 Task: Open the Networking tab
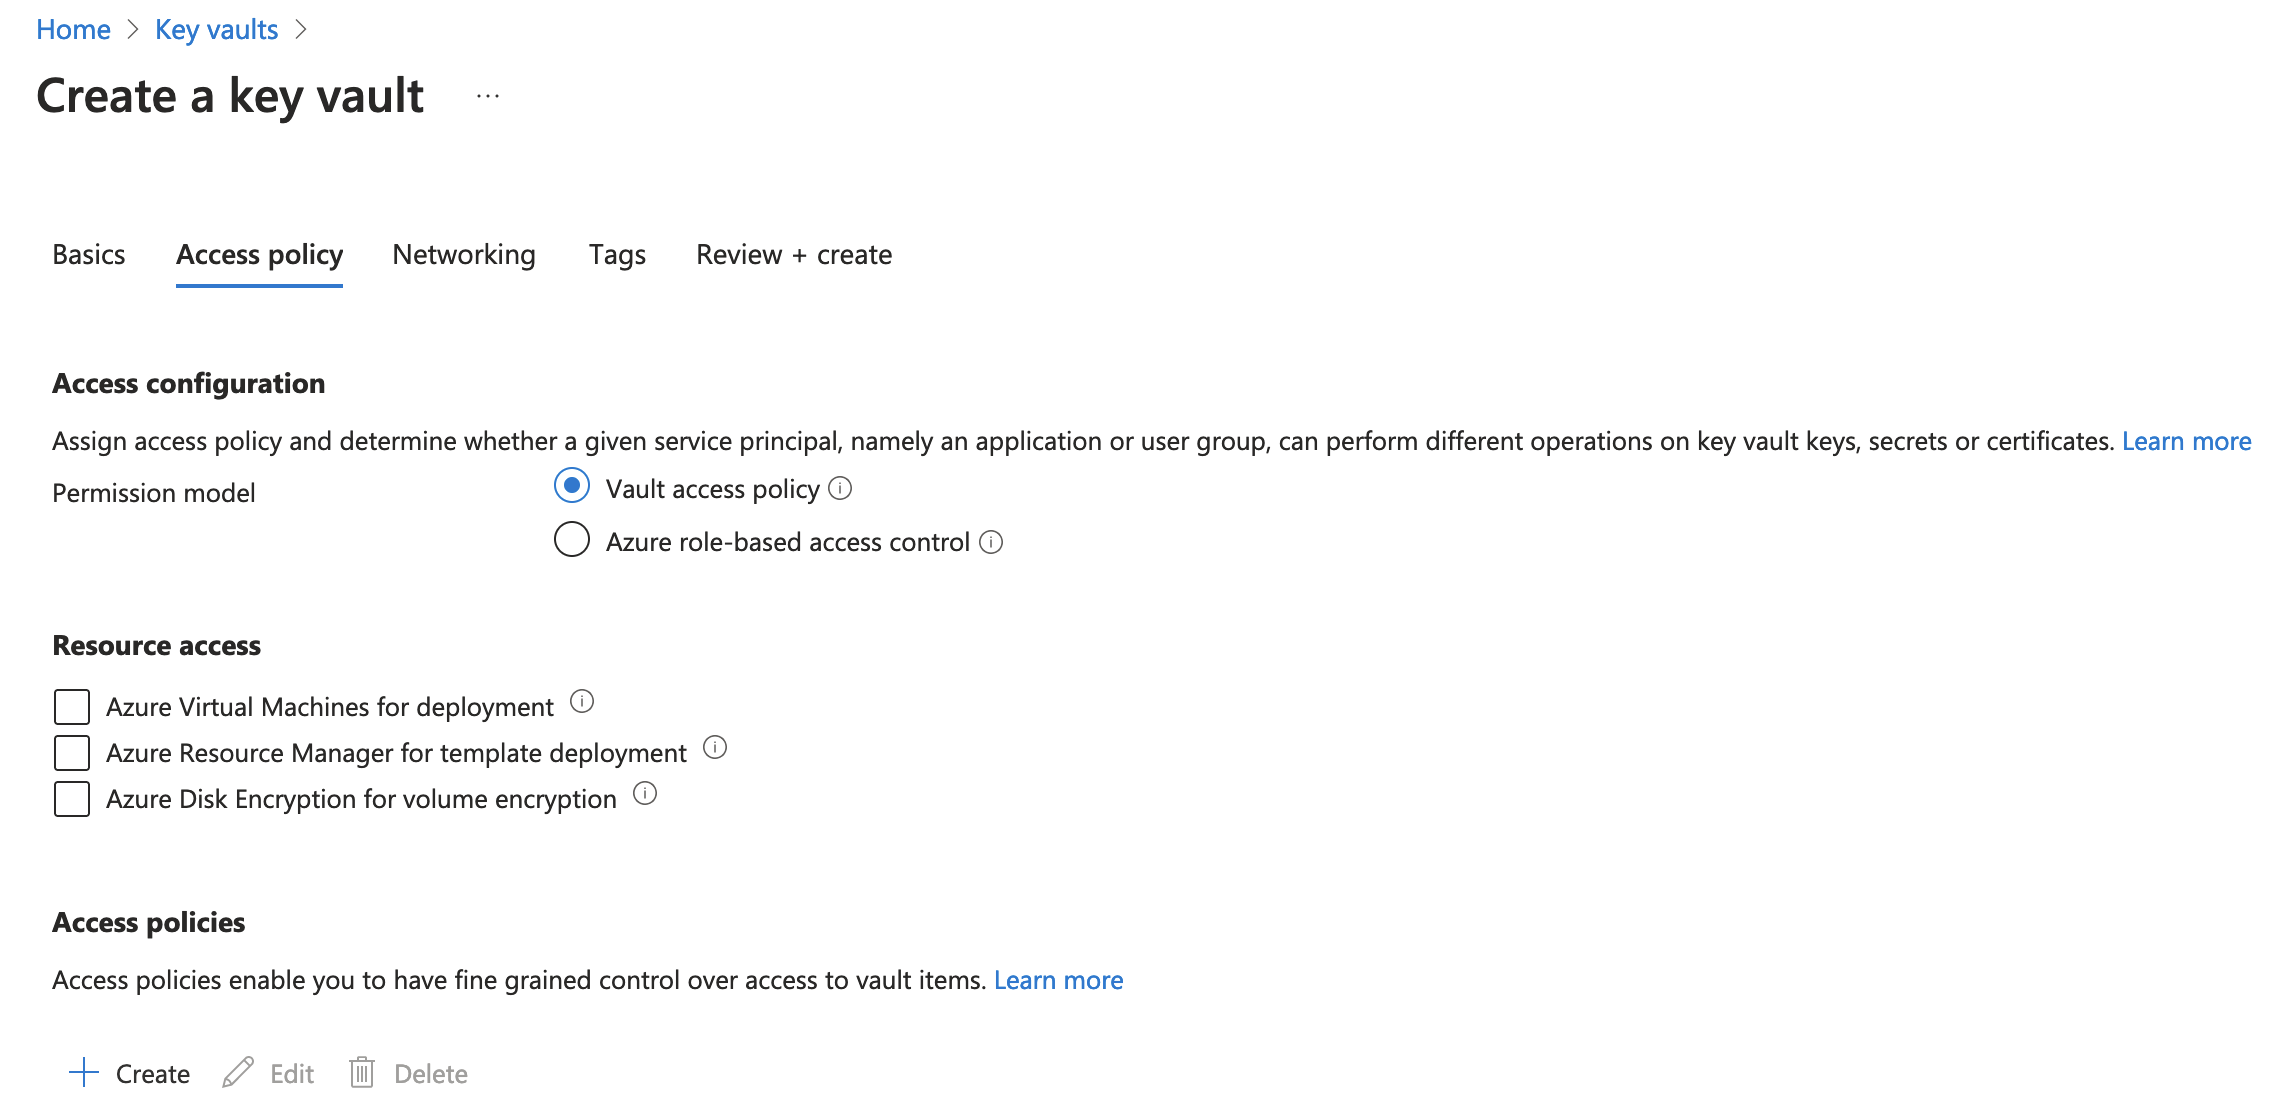[464, 255]
